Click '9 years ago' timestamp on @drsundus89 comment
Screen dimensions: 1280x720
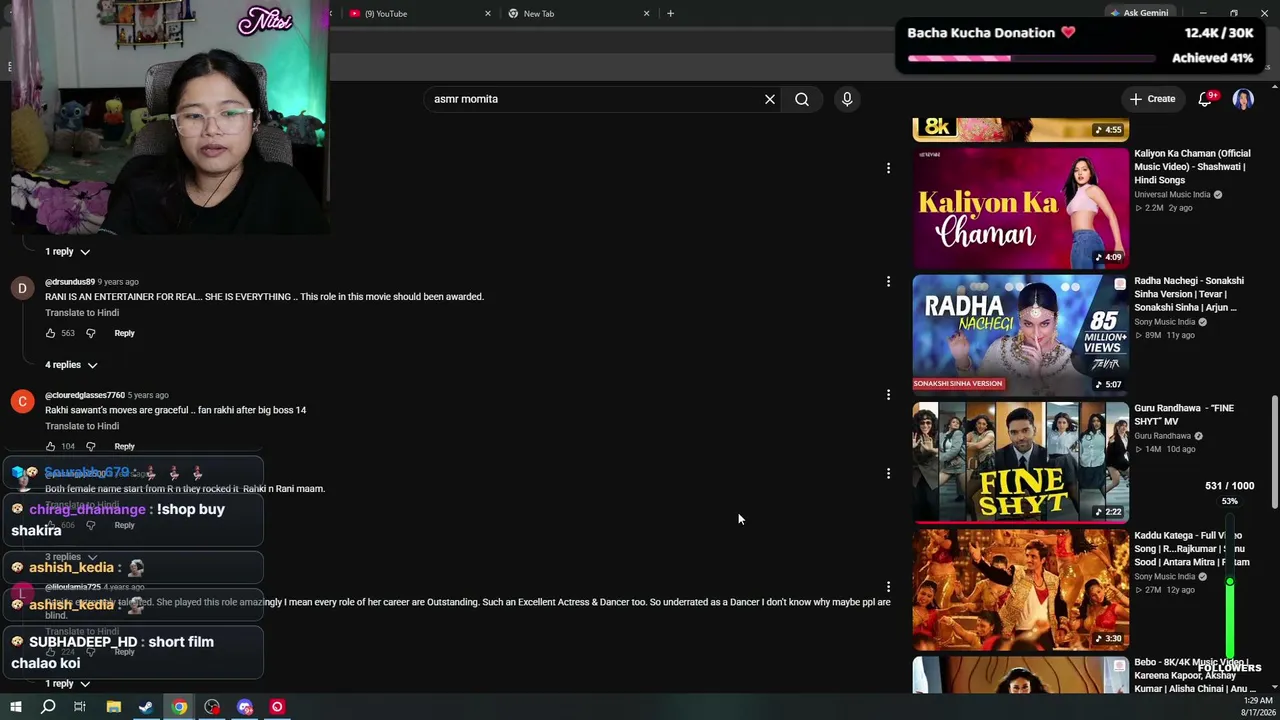tap(118, 282)
